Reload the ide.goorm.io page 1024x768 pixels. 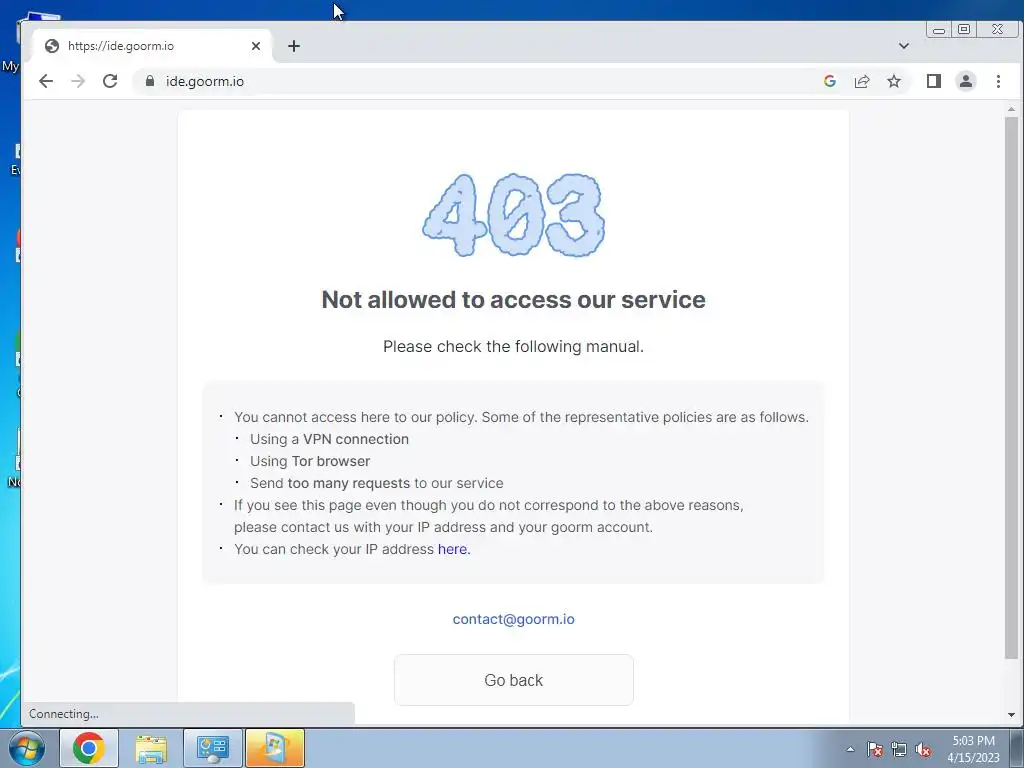click(110, 81)
